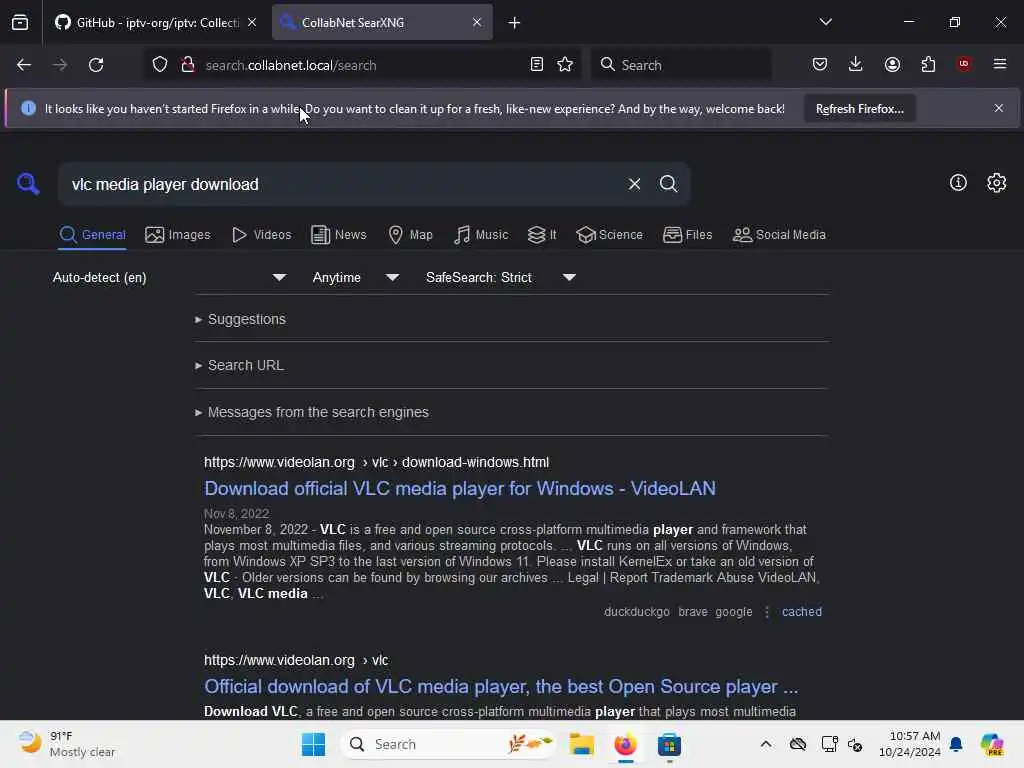The width and height of the screenshot is (1024, 768).
Task: Select the Images search category
Action: (178, 235)
